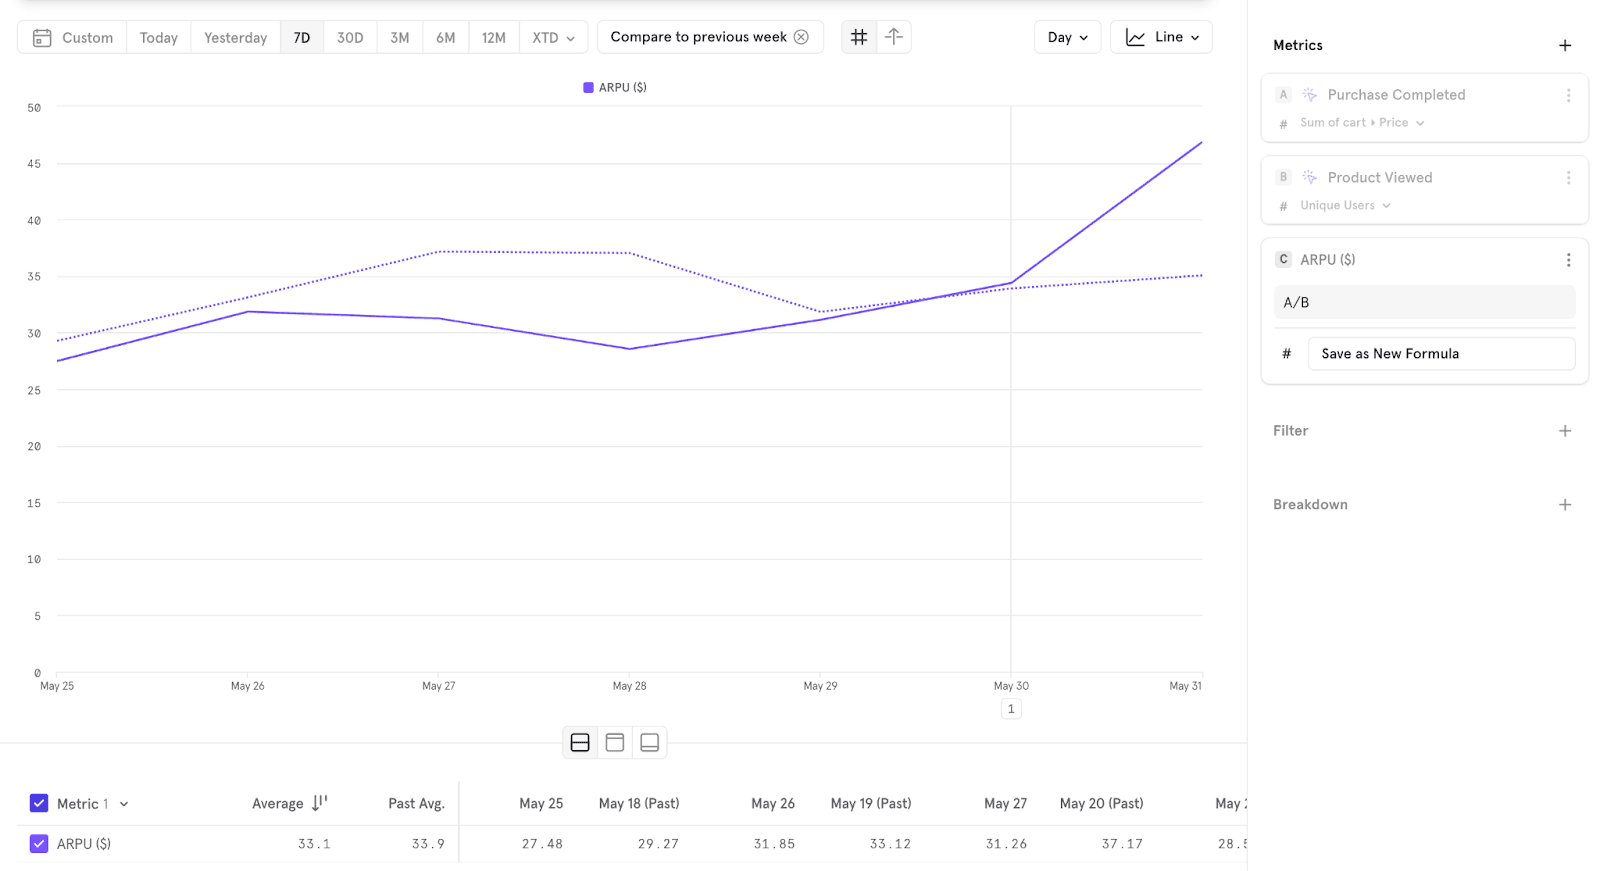1600x871 pixels.
Task: Open Purchase Completed three-dot menu
Action: point(1568,95)
